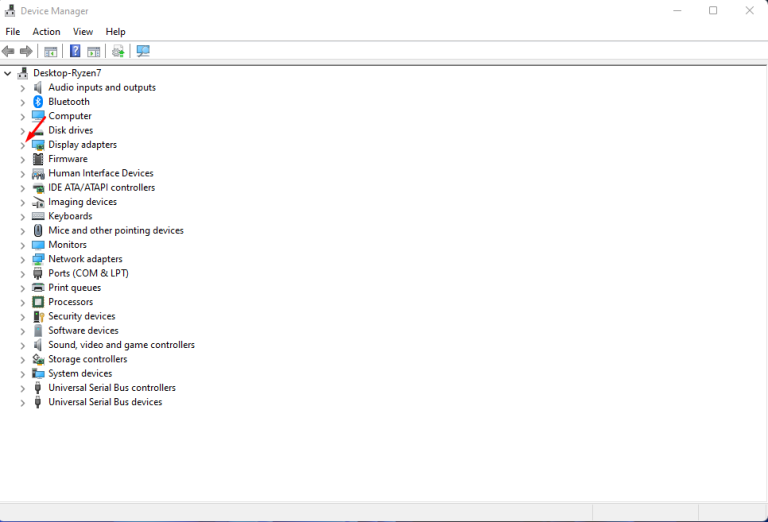768x522 pixels.
Task: Select the Computer category label
Action: click(70, 116)
